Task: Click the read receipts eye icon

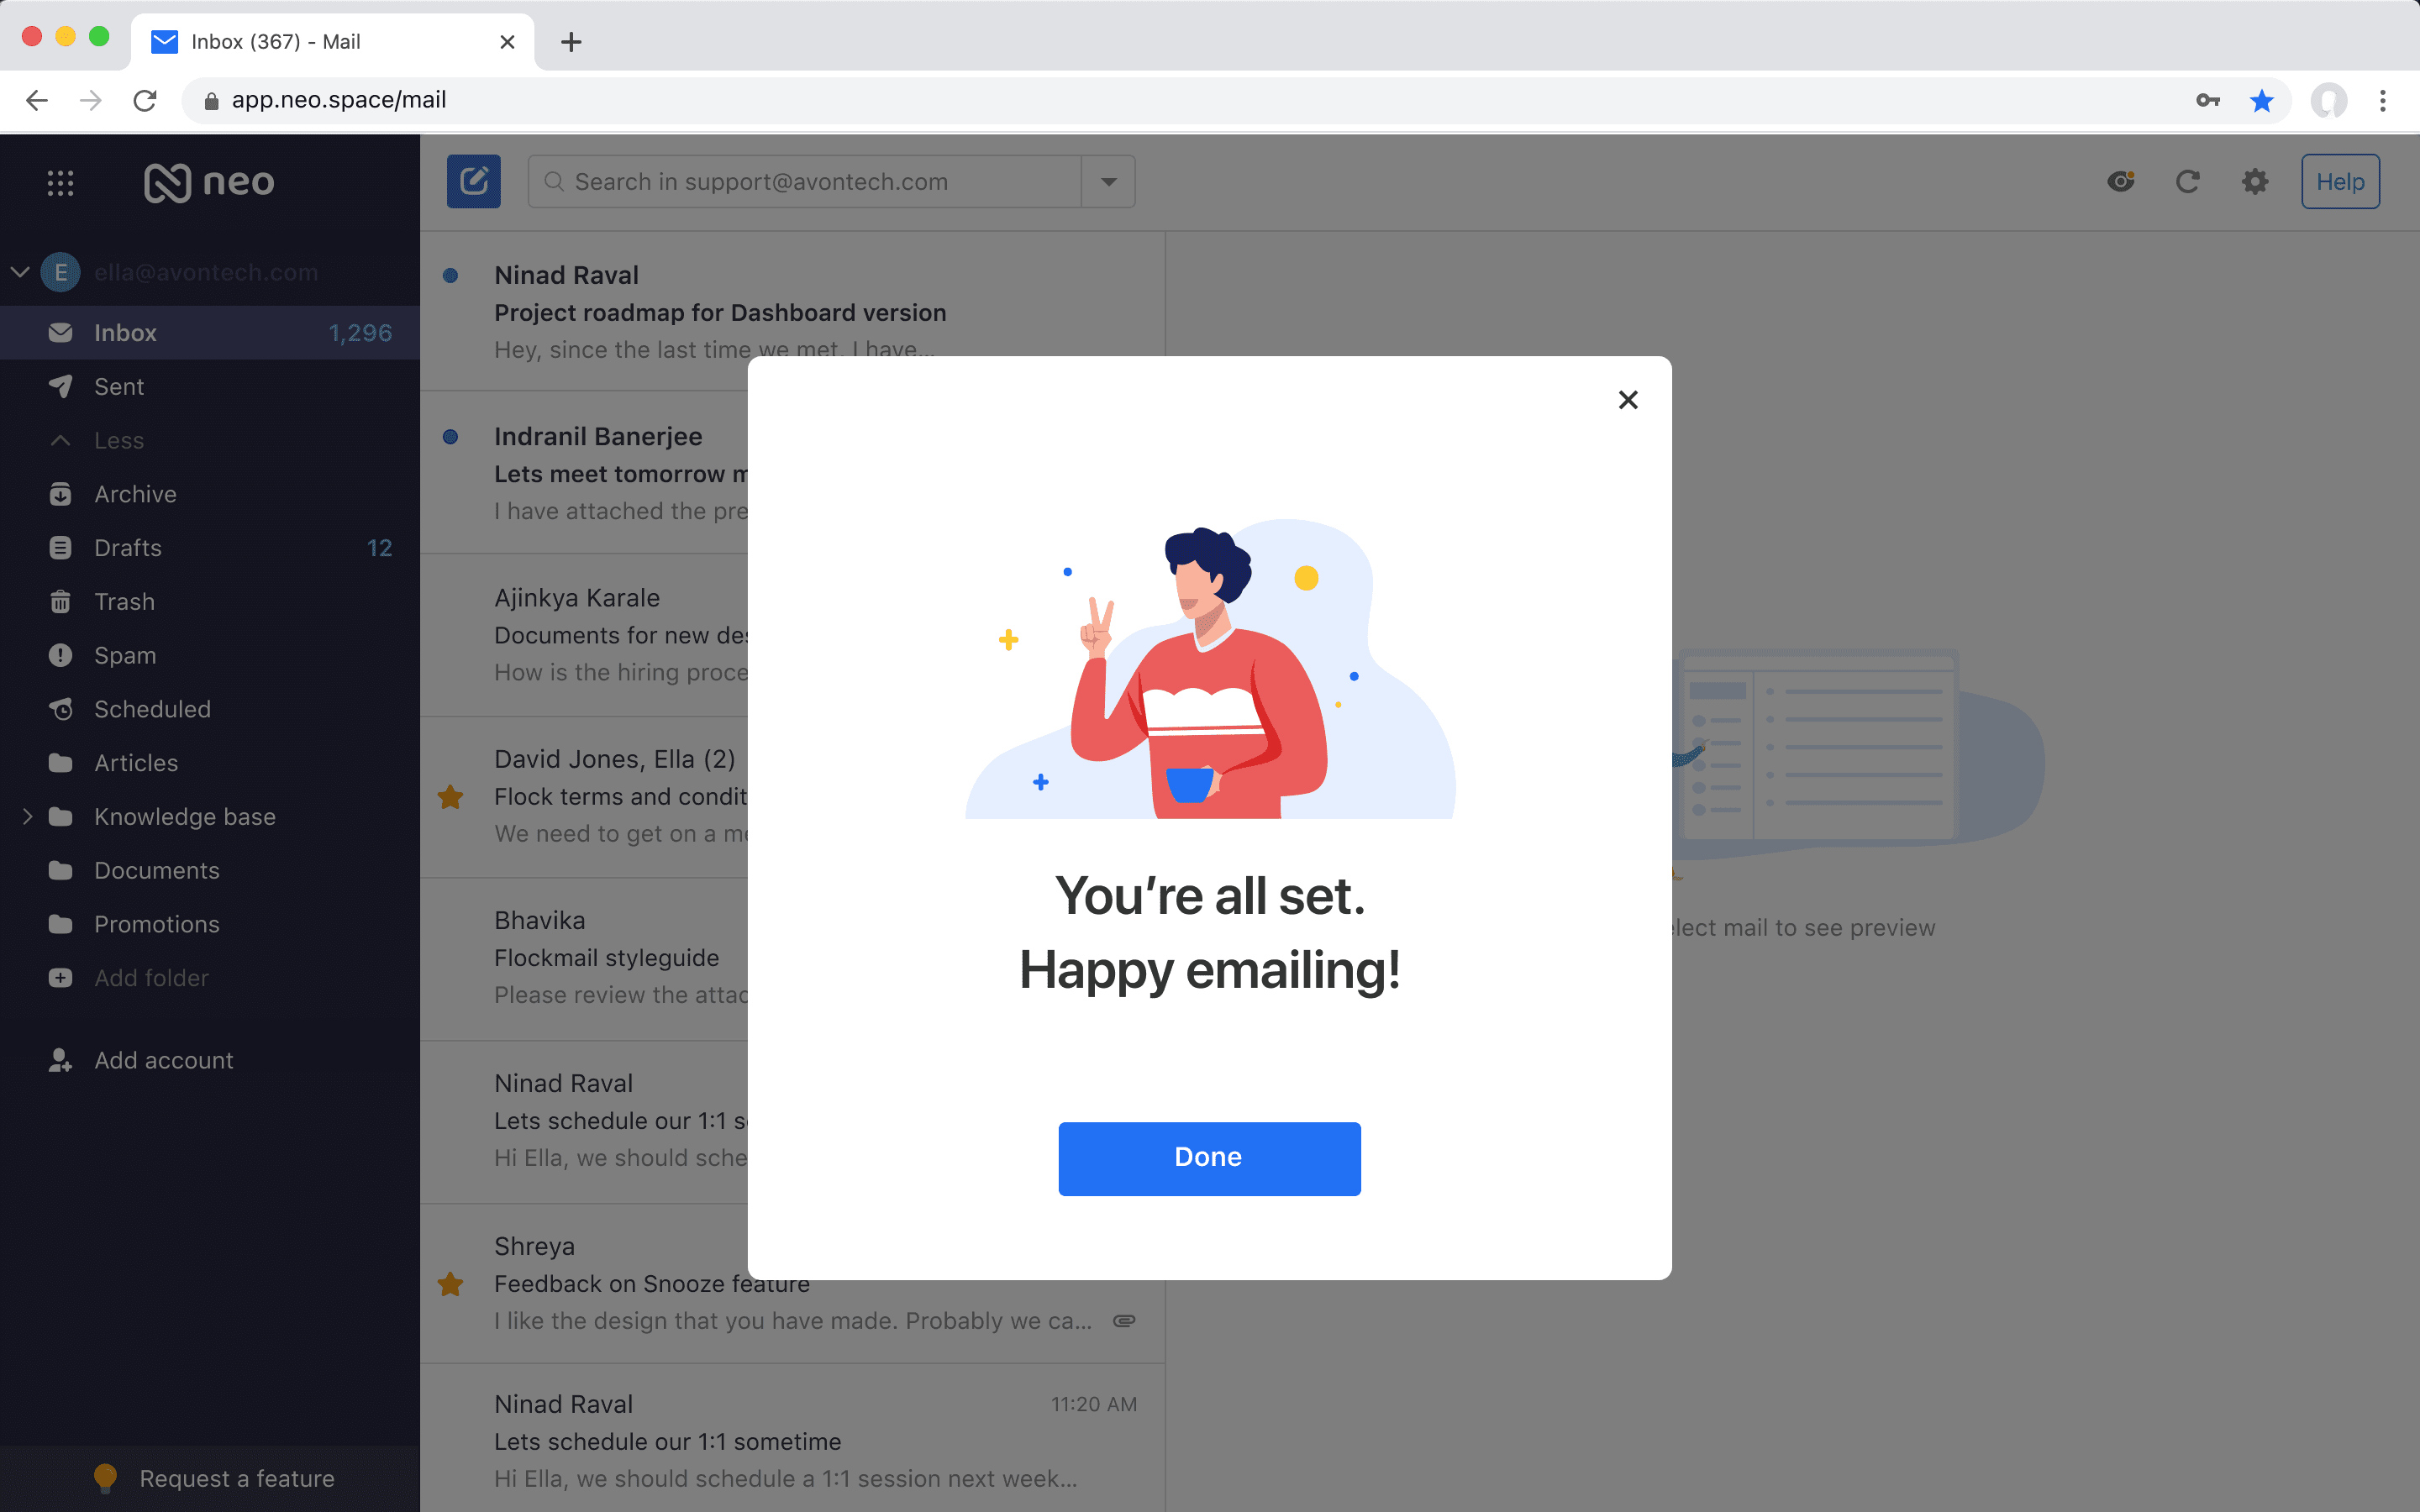Action: coord(2121,181)
